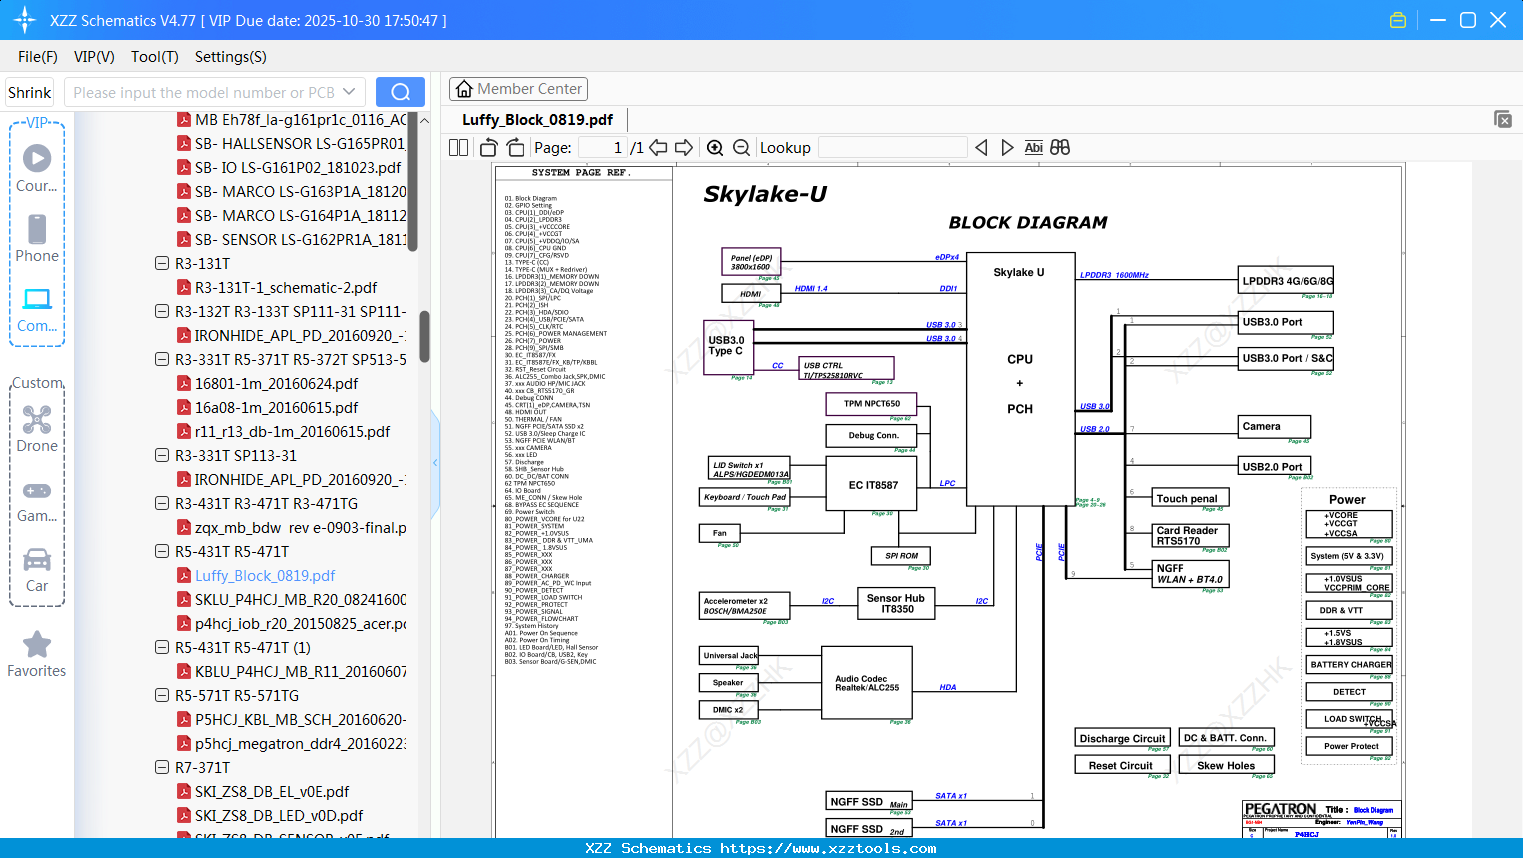Rotate page counterclockwise
This screenshot has height=858, width=1523.
489,148
